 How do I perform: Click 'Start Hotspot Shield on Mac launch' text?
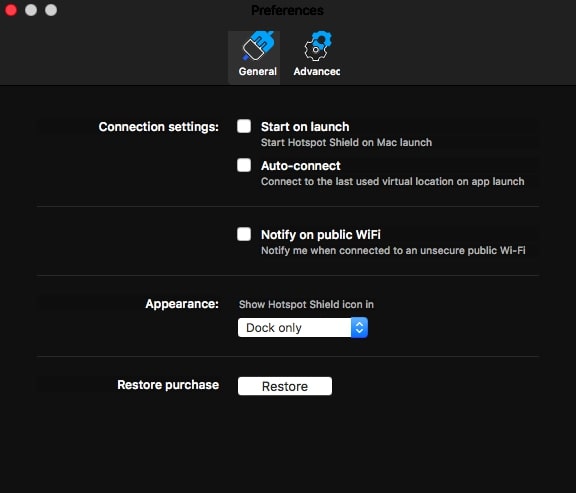click(x=346, y=143)
